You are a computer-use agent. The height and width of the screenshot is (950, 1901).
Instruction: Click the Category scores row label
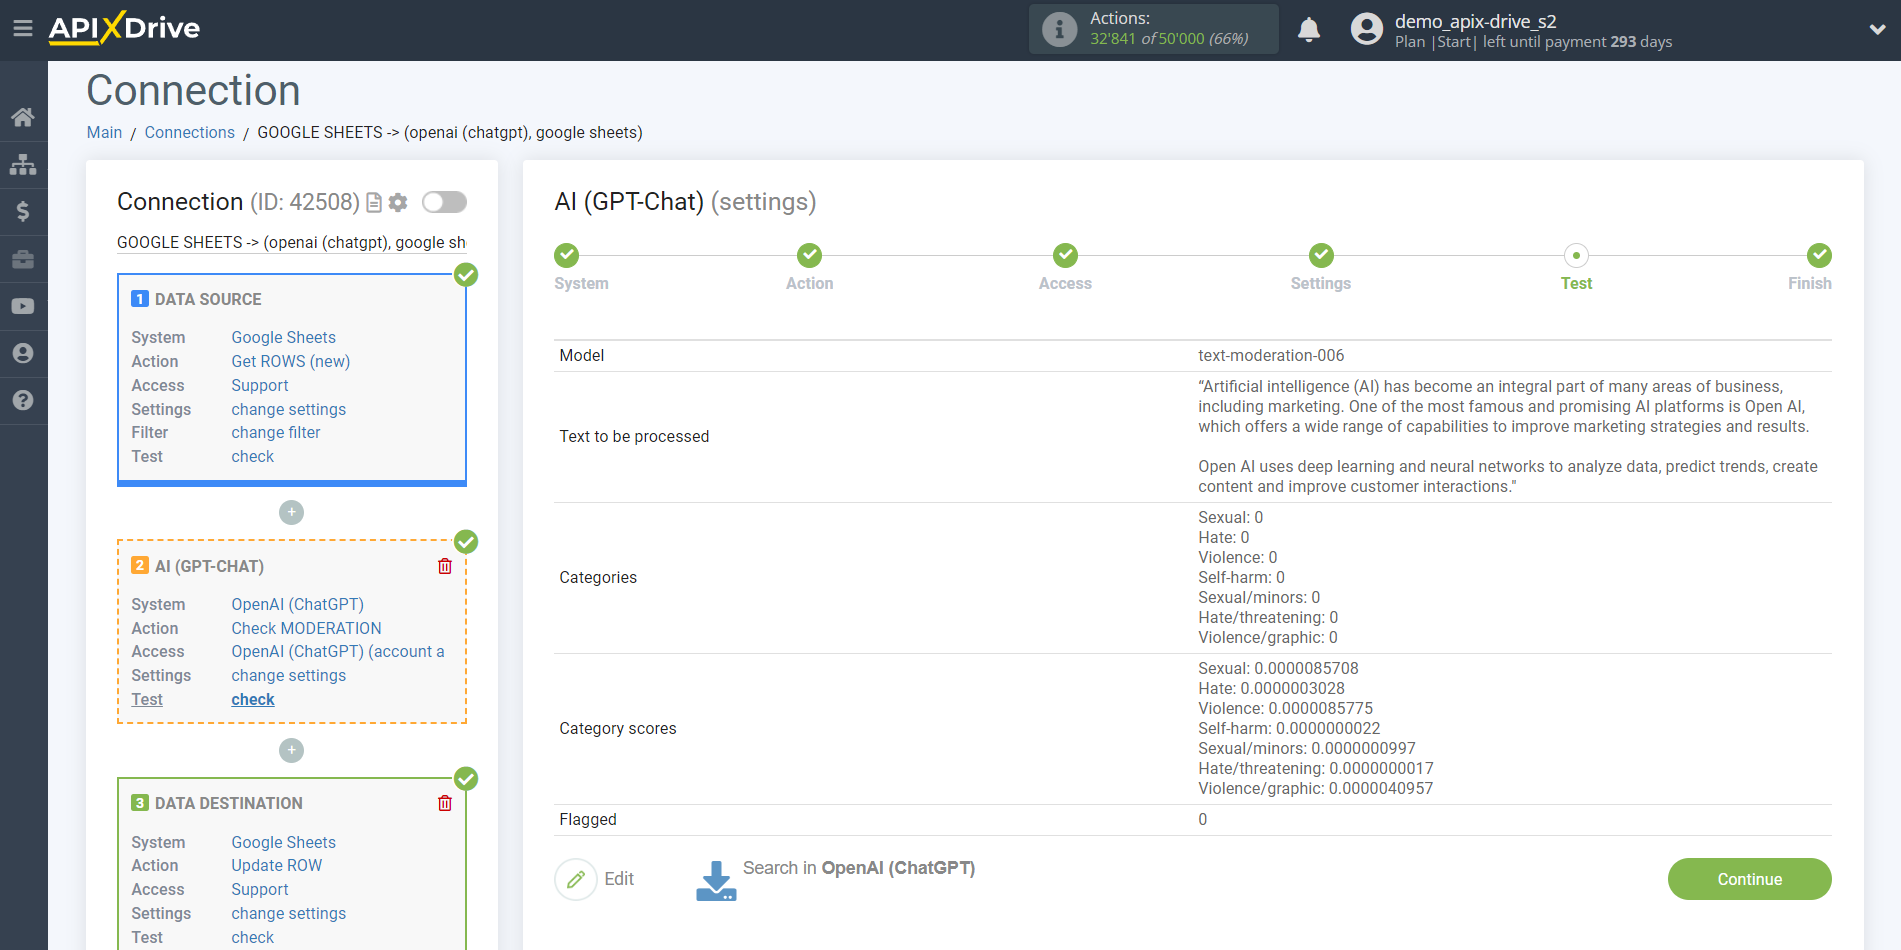617,728
